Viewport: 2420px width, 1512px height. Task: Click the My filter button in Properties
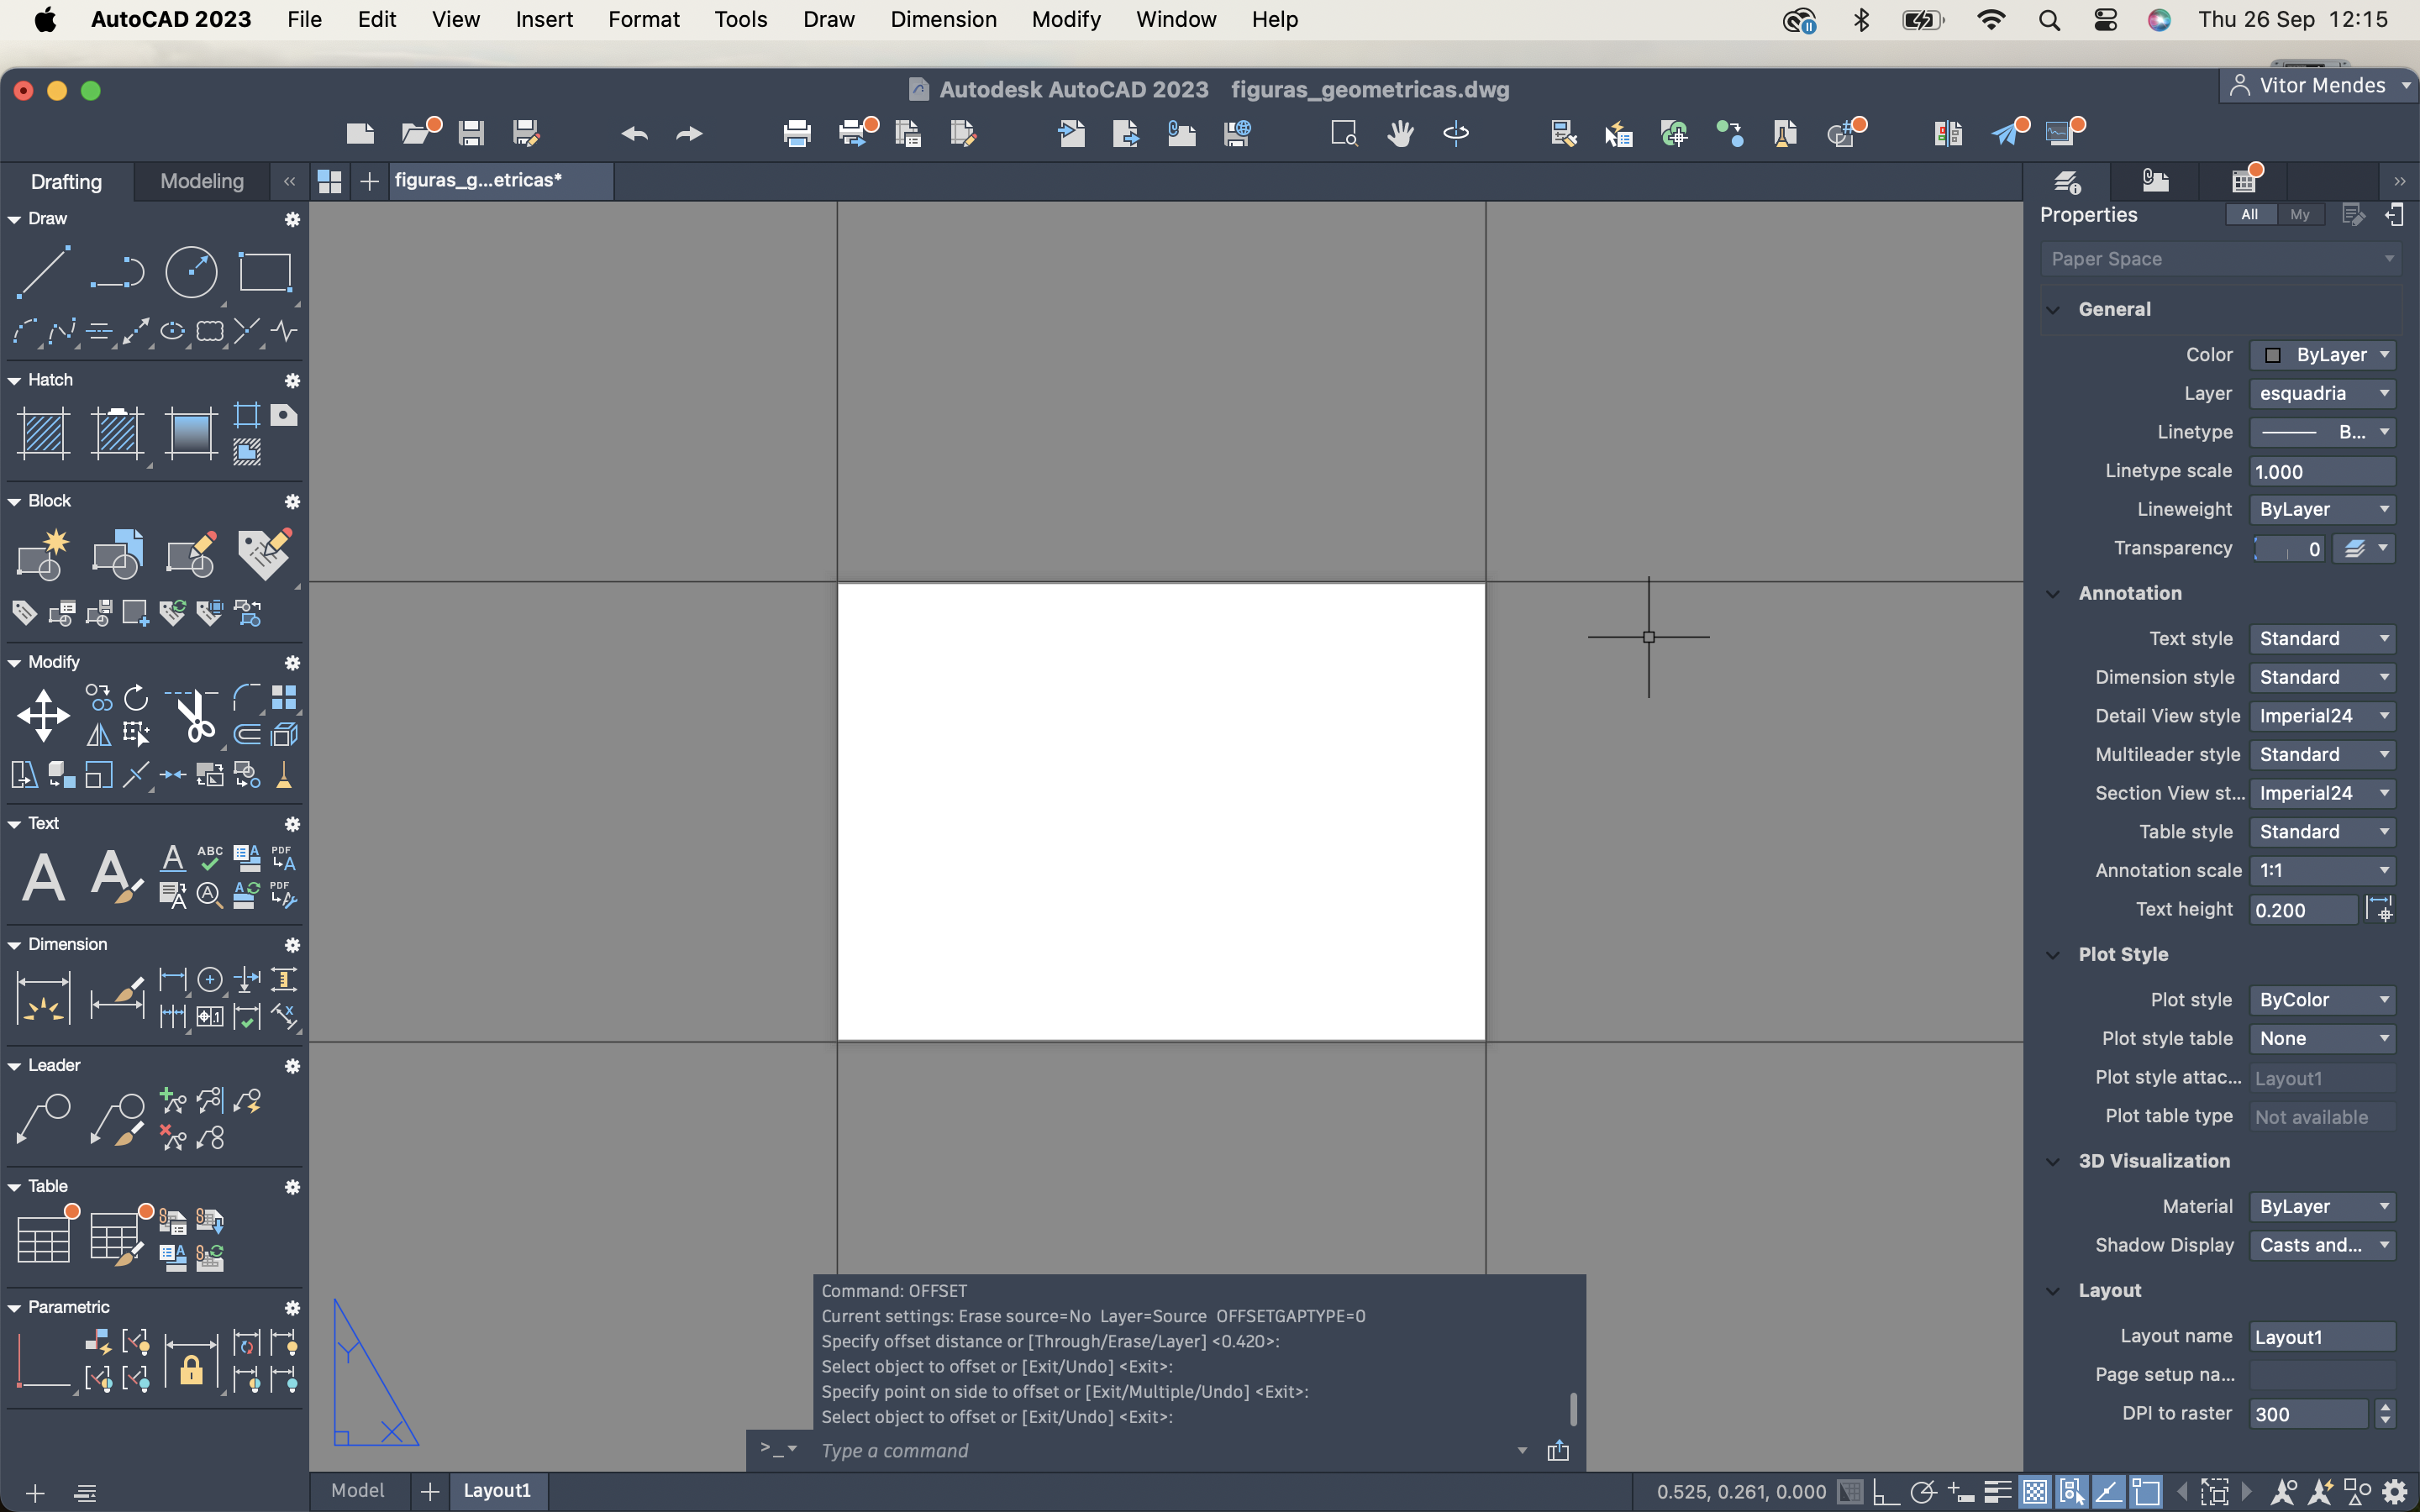point(2300,215)
